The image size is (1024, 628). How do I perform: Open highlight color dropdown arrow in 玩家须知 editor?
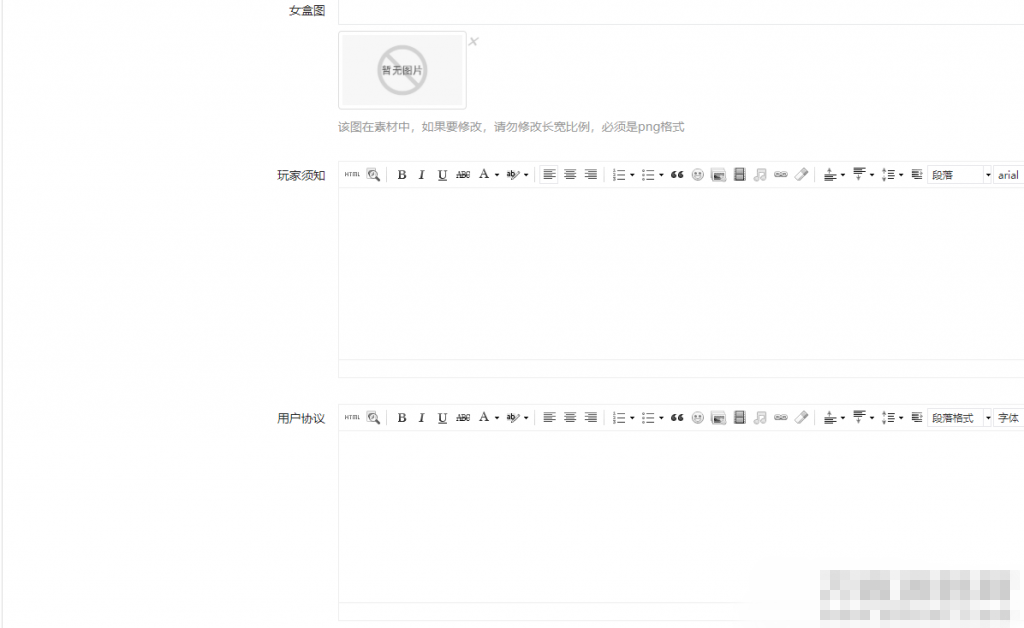526,175
